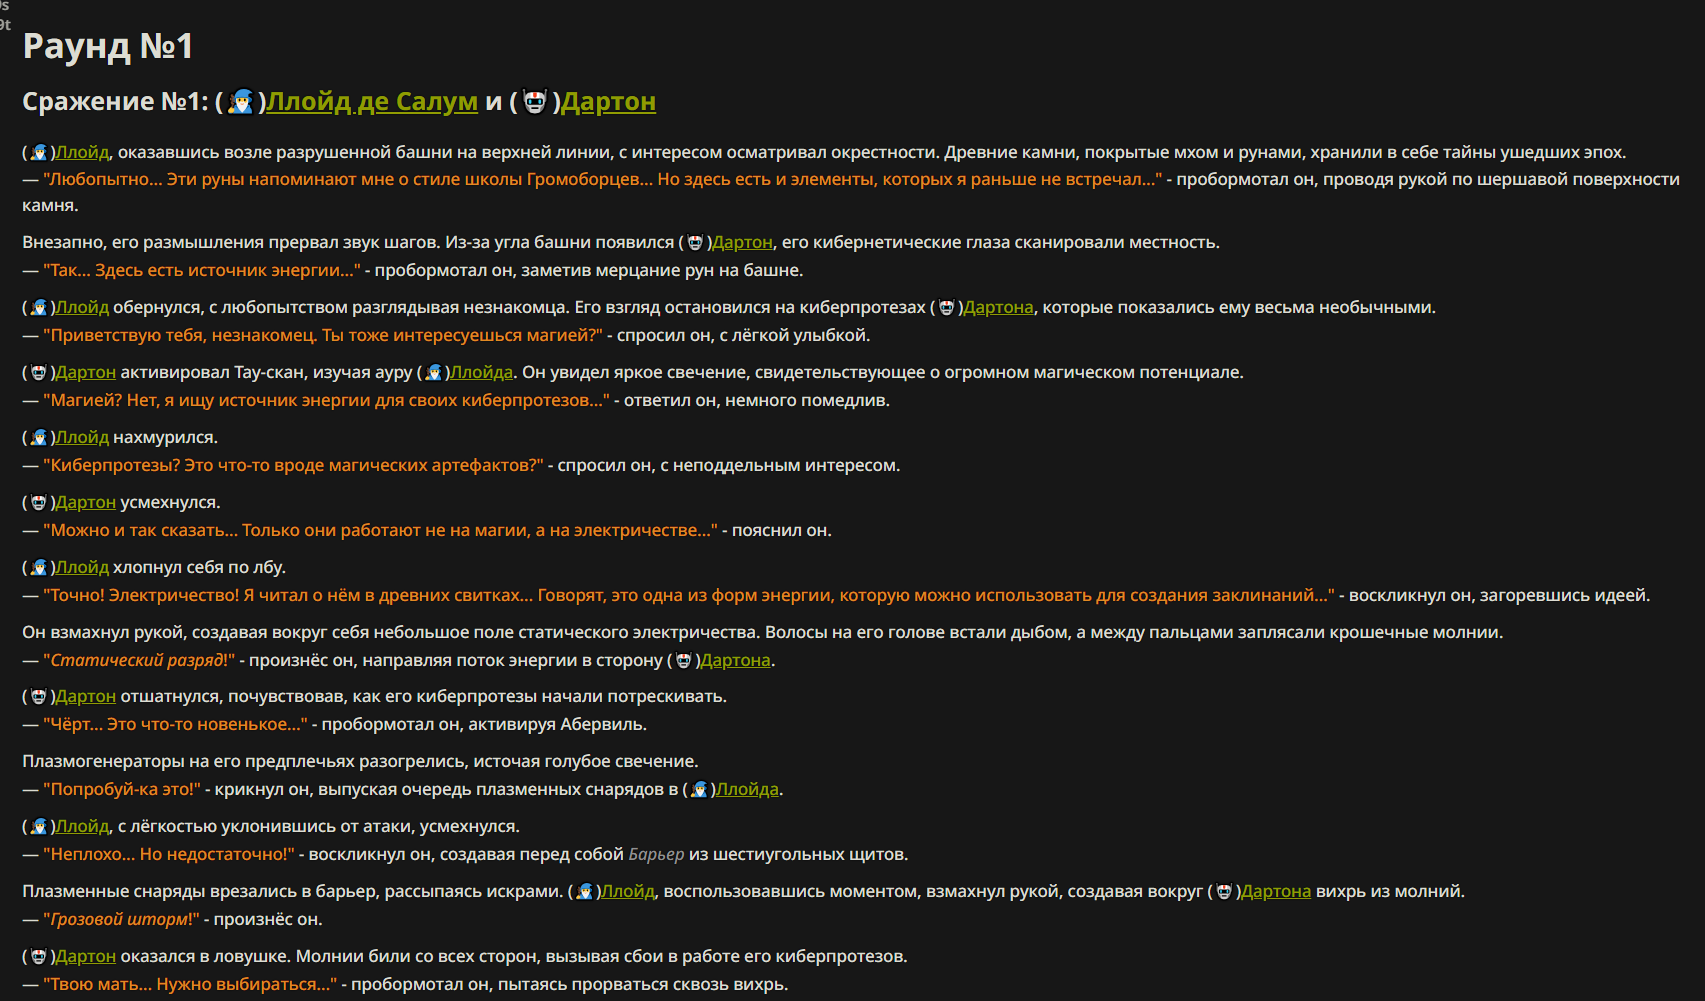Click Дартон link before 'оказался в ловушке'
1705x1001 pixels.
pos(85,956)
